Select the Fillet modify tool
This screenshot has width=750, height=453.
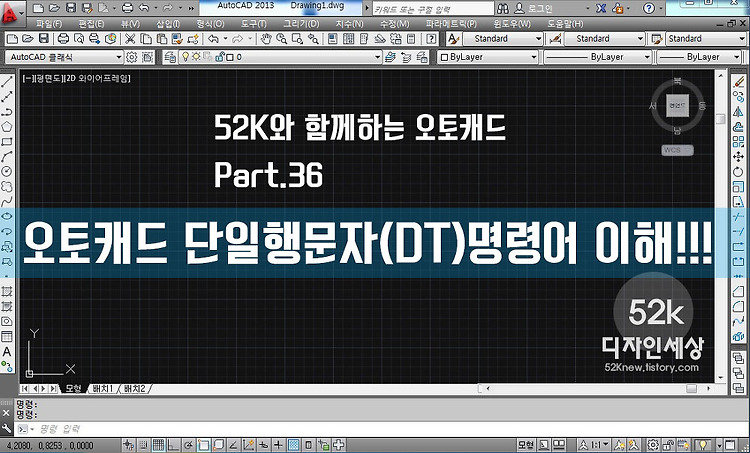739,306
